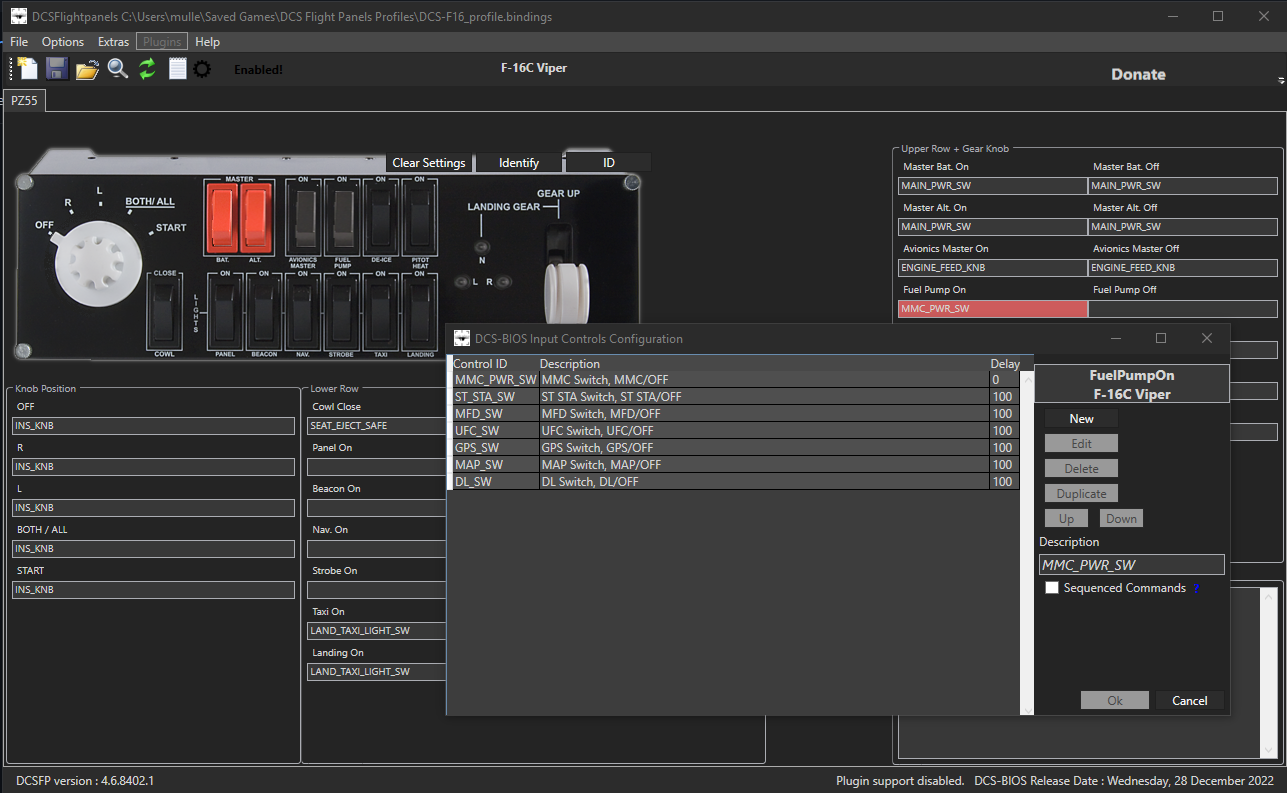Click the blue question mark help icon
This screenshot has width=1287, height=793.
click(1196, 589)
